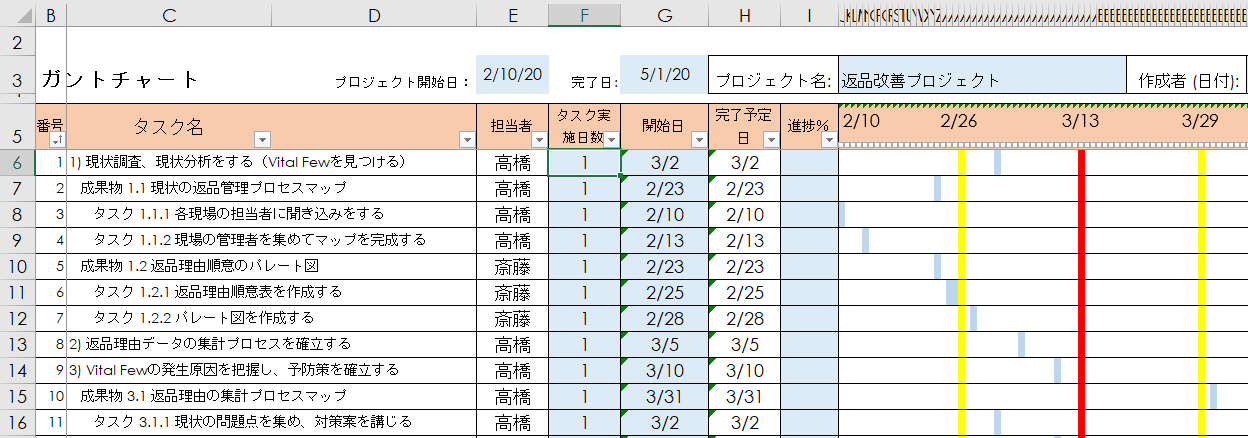Image resolution: width=1248 pixels, height=438 pixels.
Task: Select the 完了日 label
Action: pos(594,82)
